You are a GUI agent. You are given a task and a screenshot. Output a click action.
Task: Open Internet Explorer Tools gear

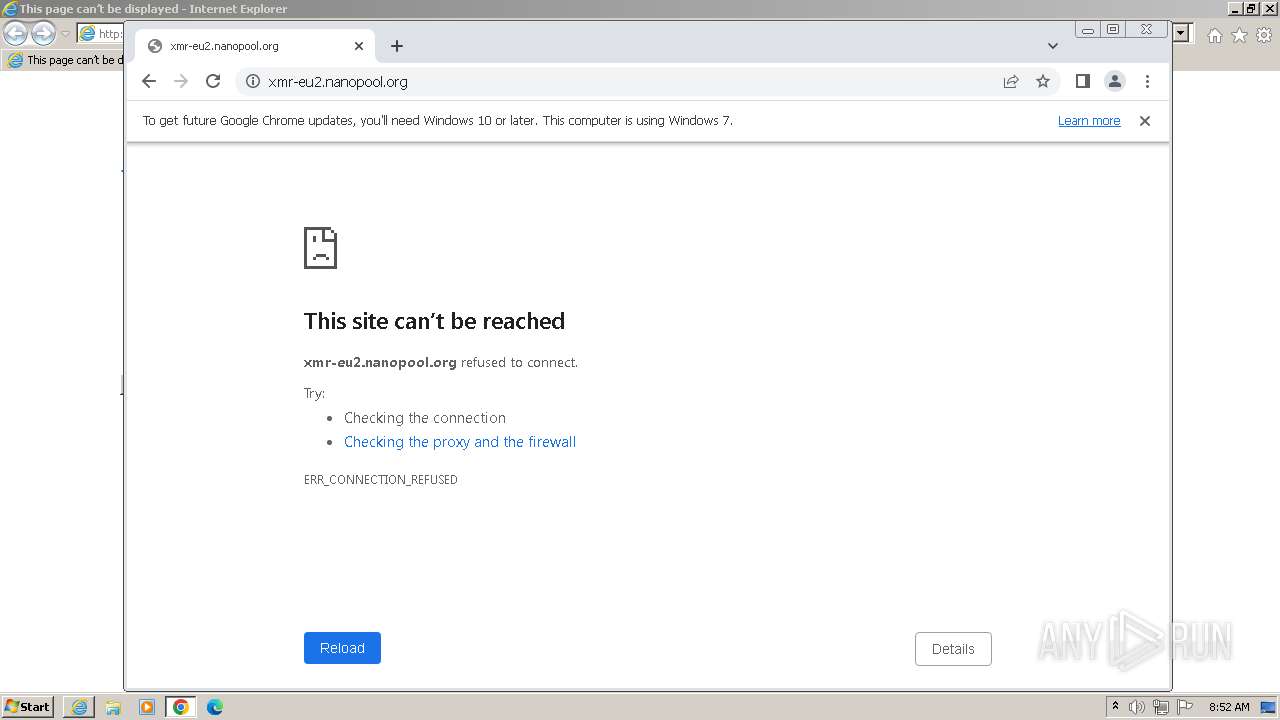(x=1264, y=35)
